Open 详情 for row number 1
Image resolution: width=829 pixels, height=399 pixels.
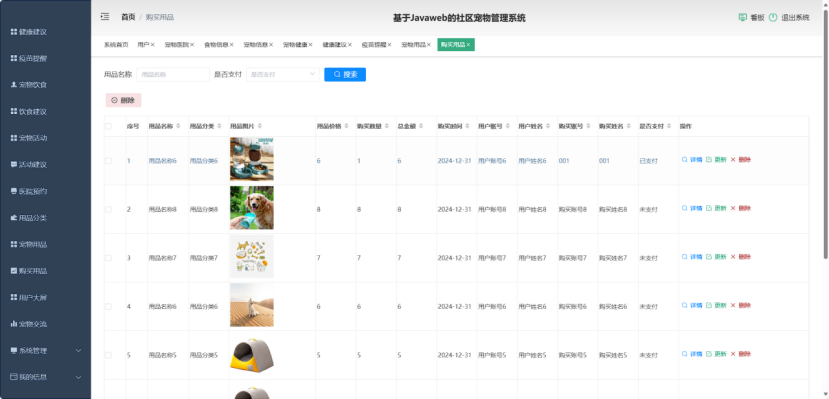692,160
